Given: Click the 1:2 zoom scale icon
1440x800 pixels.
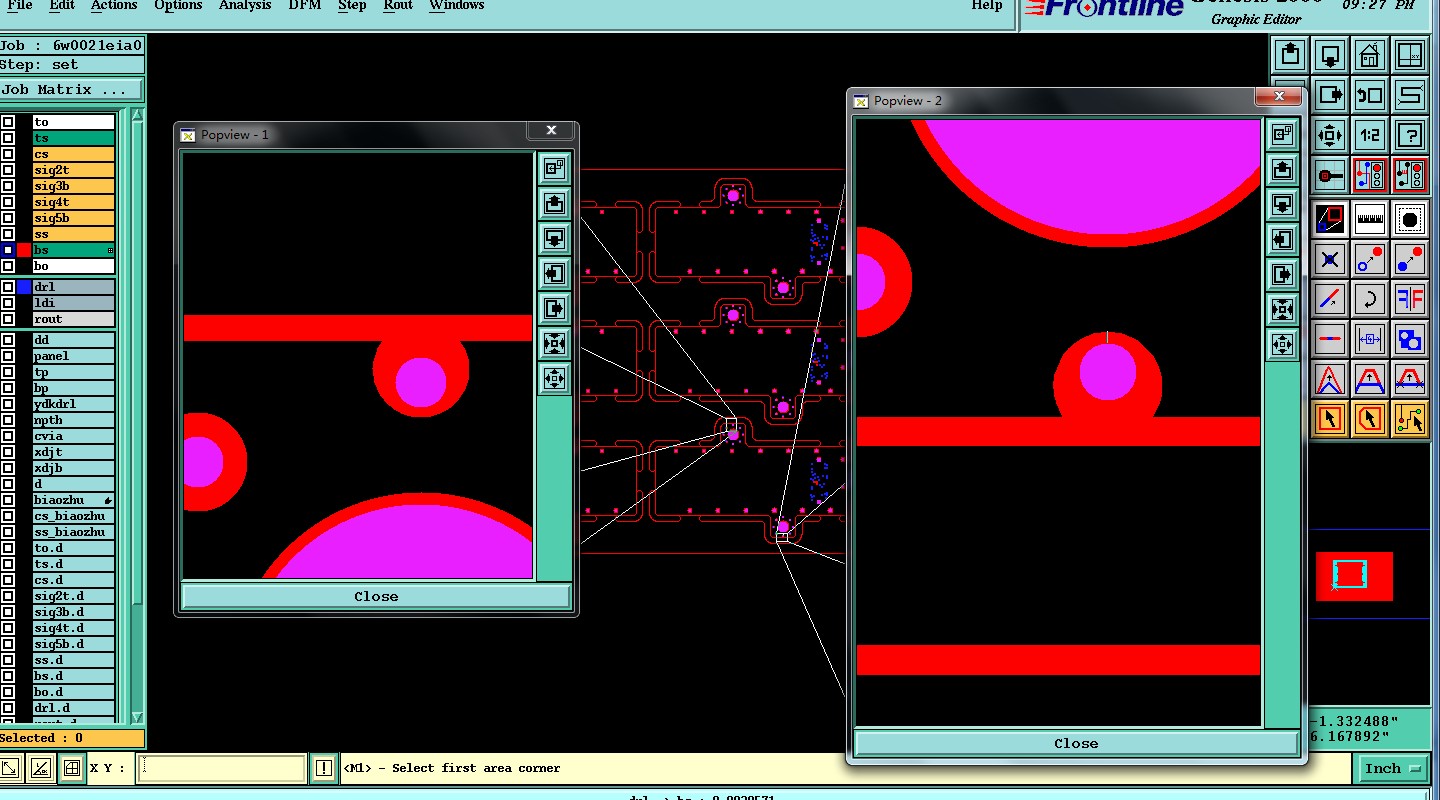Looking at the screenshot, I should [1369, 135].
